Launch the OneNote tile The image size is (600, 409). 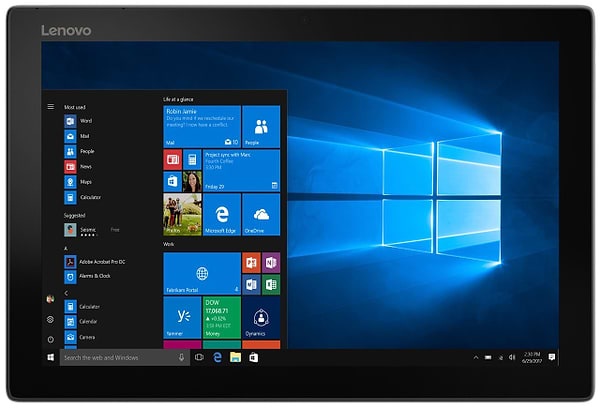271,262
